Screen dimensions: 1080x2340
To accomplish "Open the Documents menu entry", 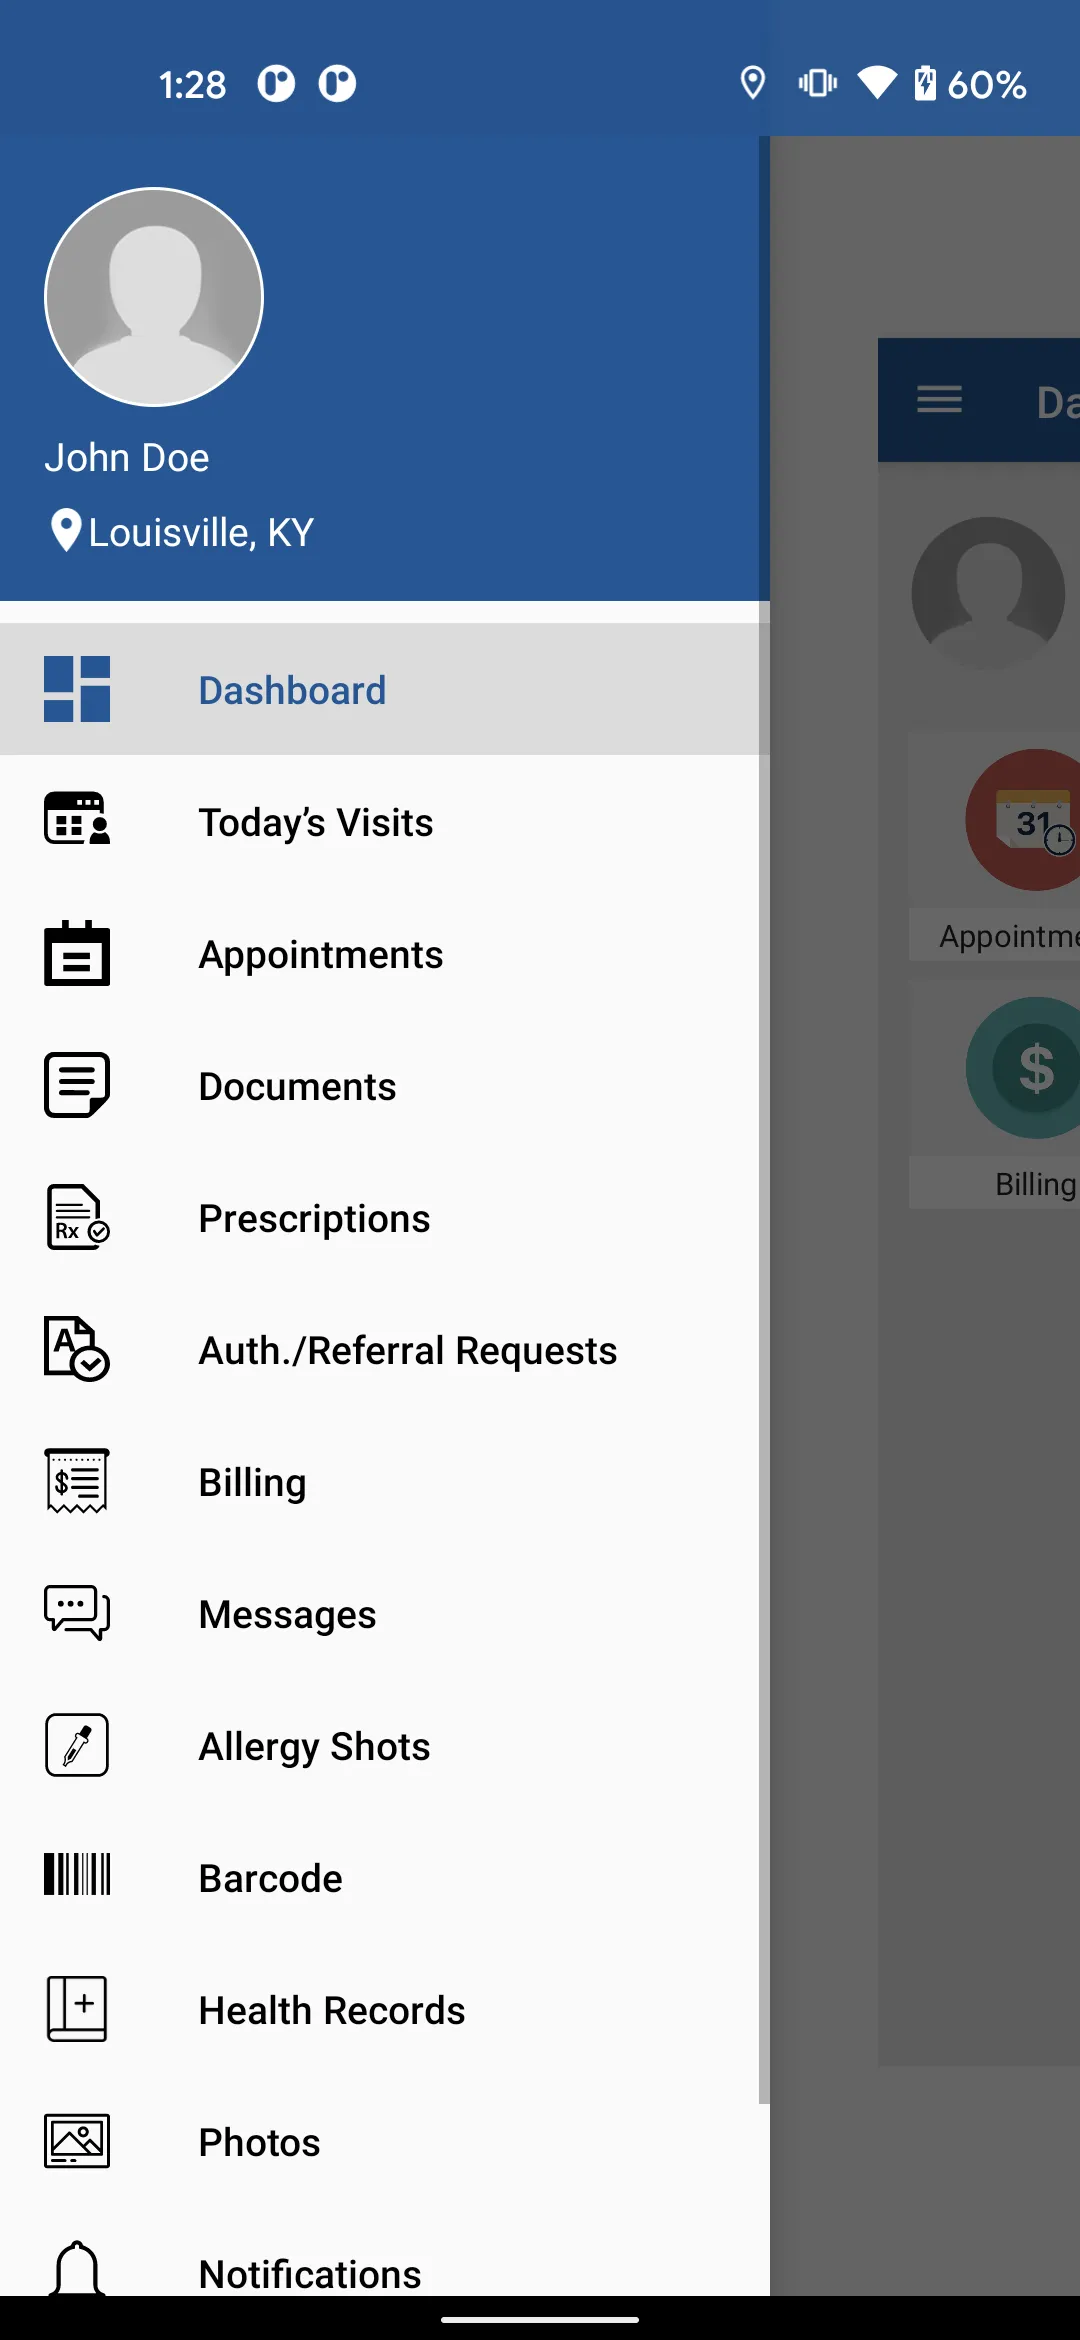I will click(x=385, y=1086).
